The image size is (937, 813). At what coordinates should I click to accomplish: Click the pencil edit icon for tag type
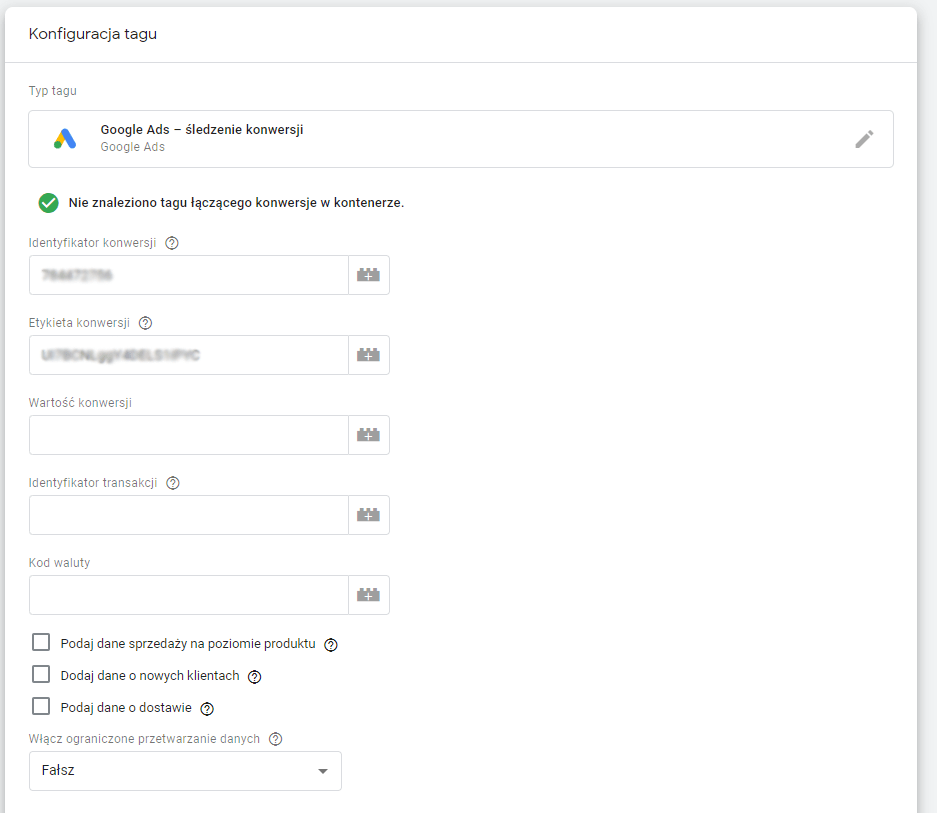click(x=864, y=140)
